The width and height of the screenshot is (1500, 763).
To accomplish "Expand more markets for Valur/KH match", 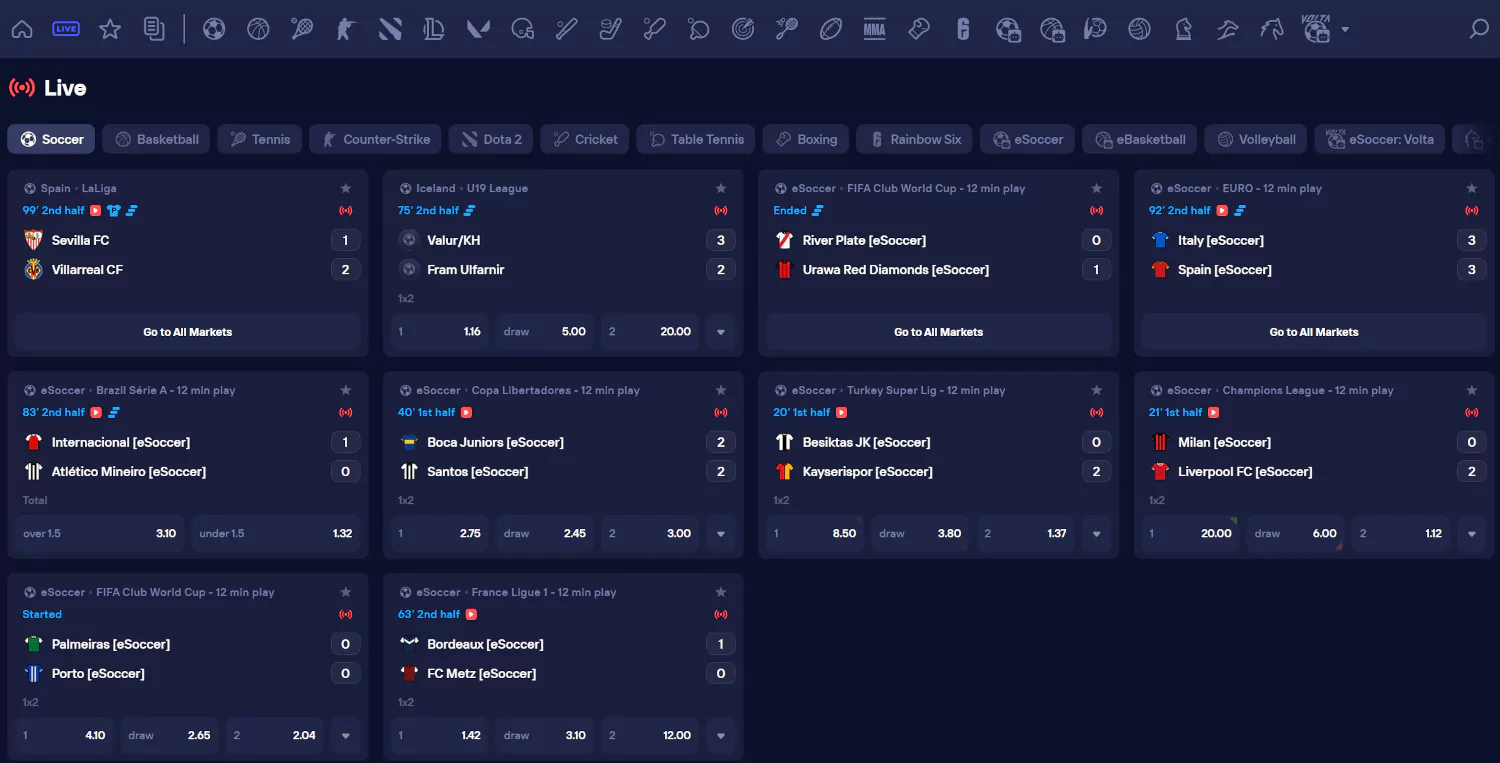I will pyautogui.click(x=721, y=332).
